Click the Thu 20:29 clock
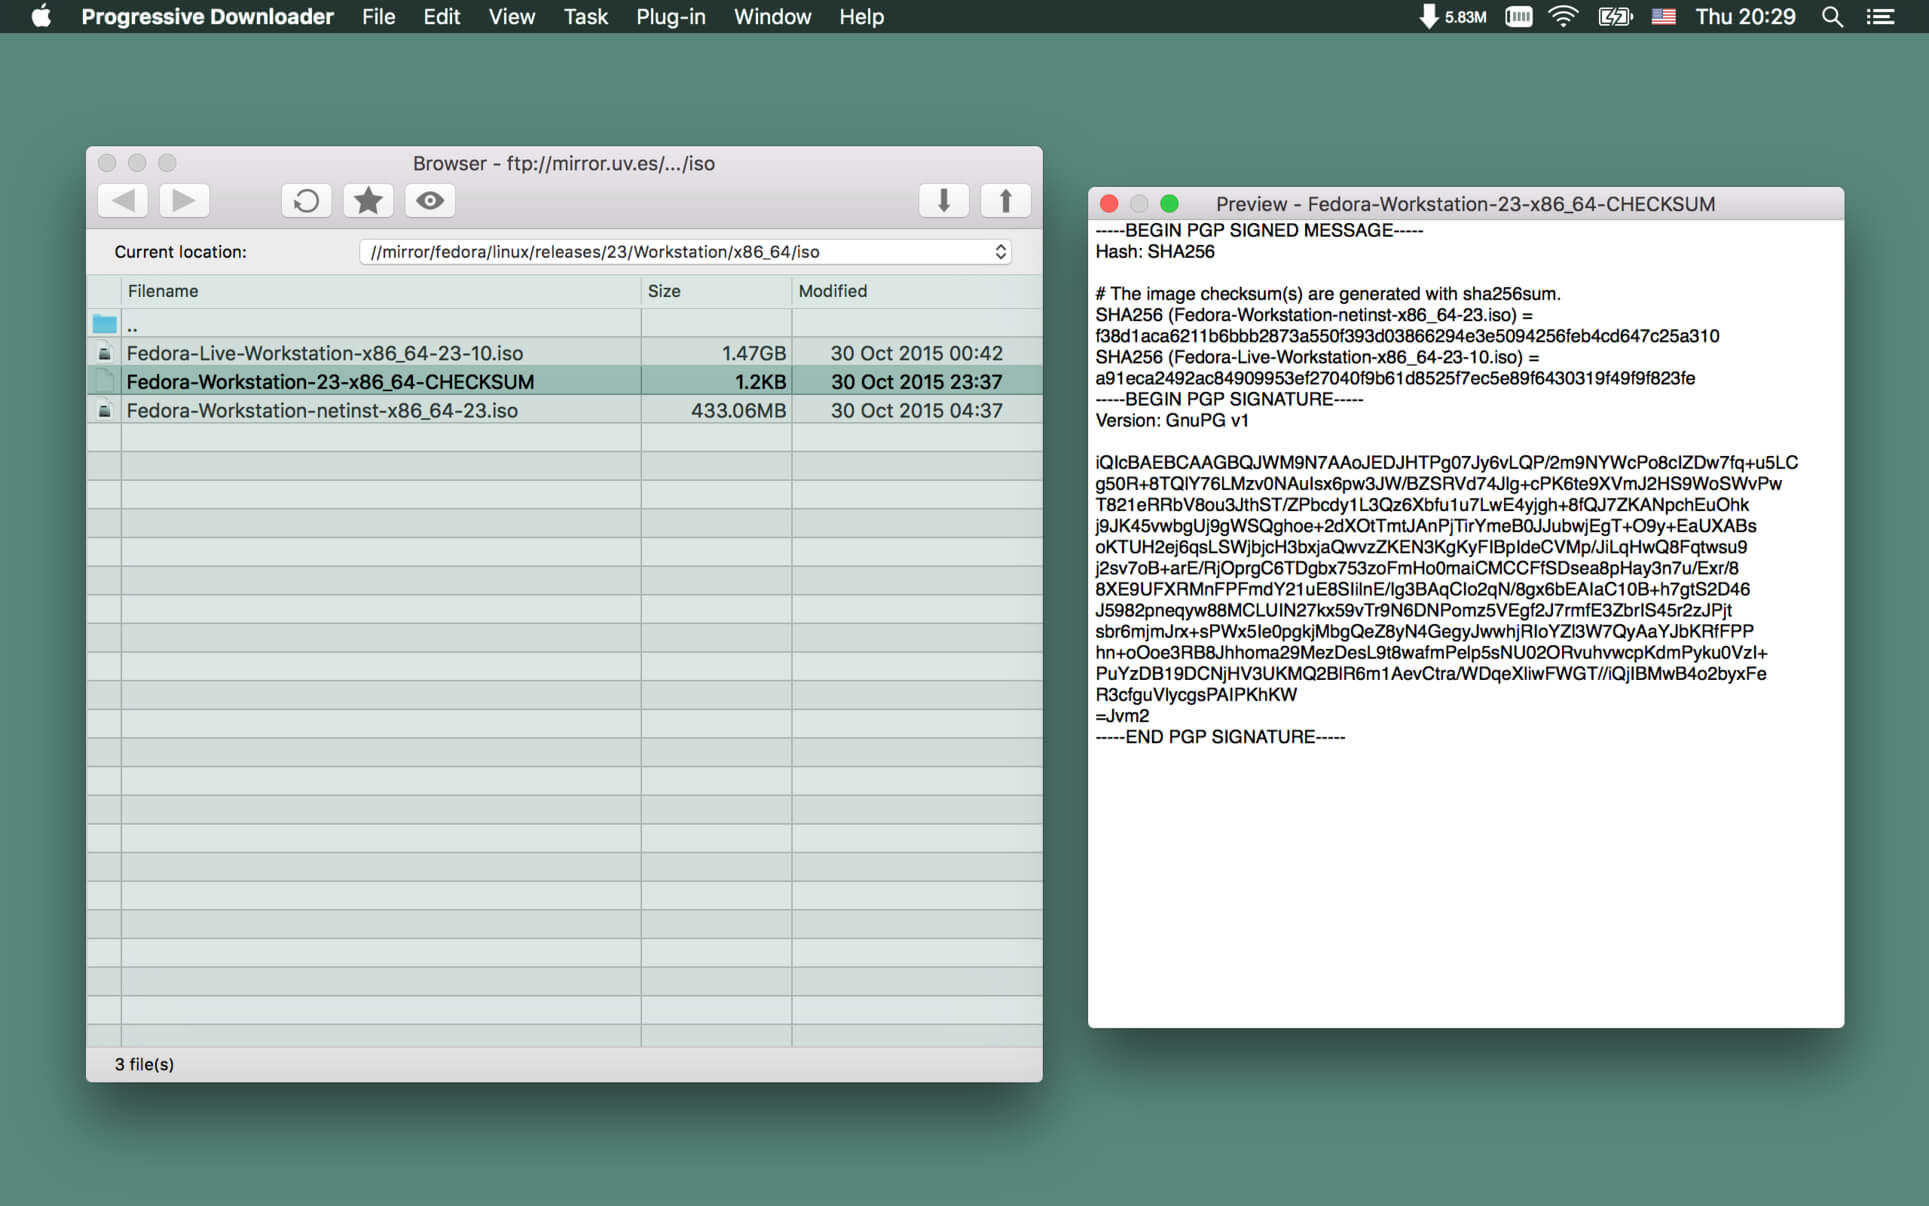The width and height of the screenshot is (1929, 1206). pos(1745,17)
